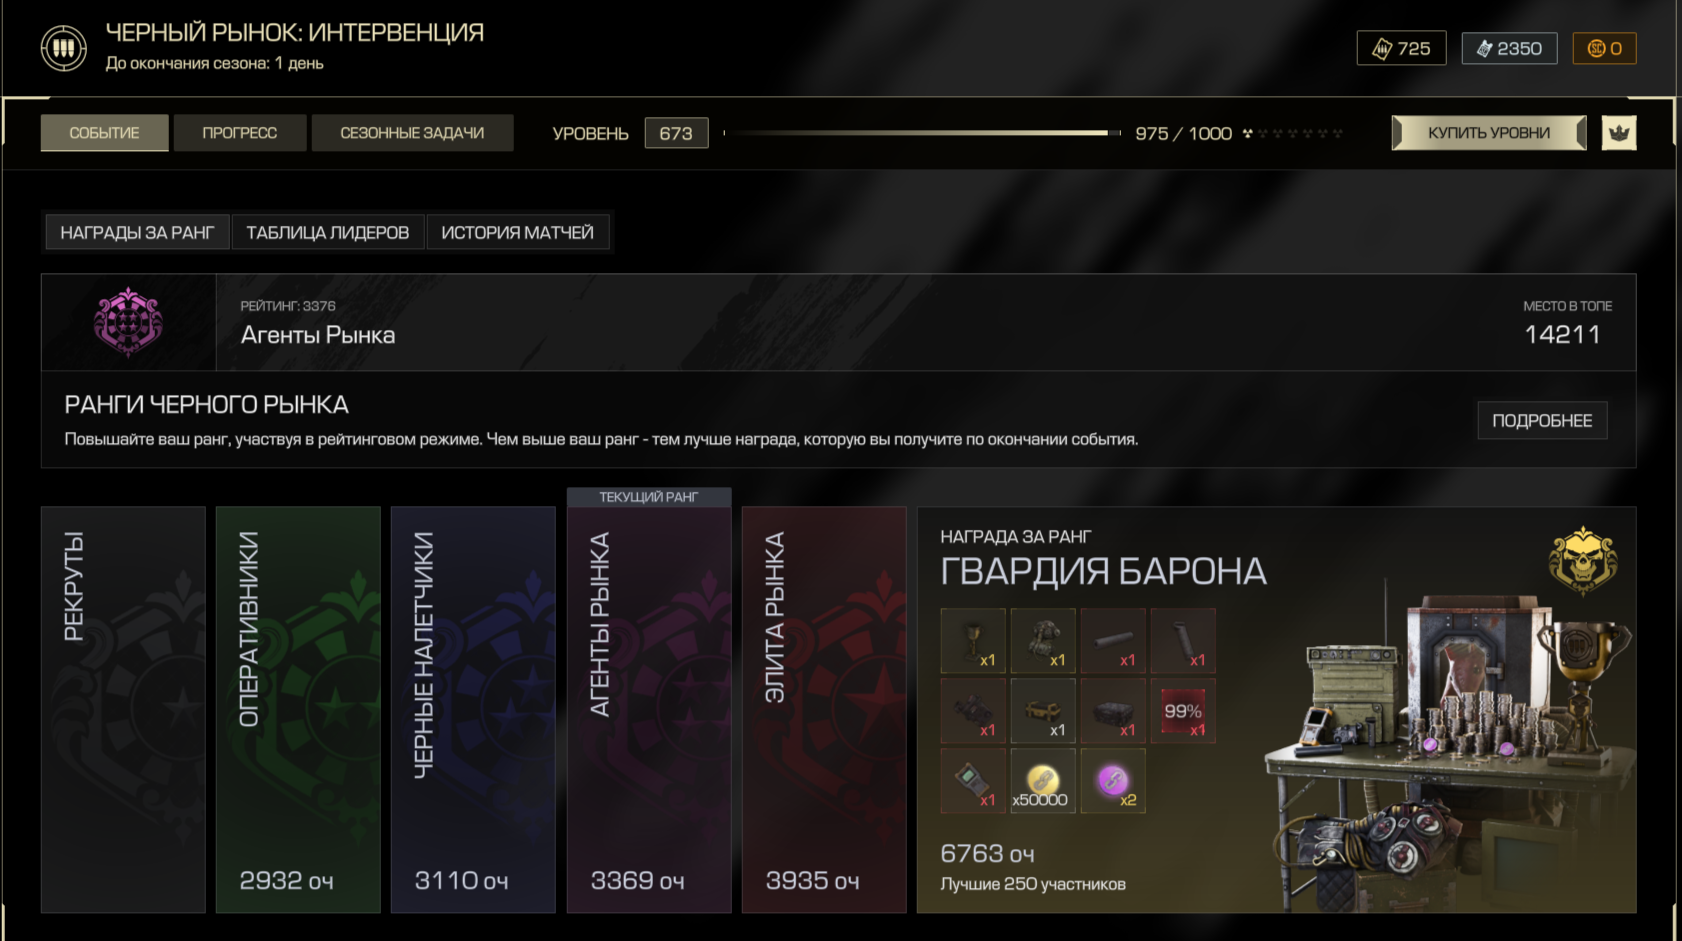Click the ГВАРДИЯ БАРОНА reward title

click(1103, 572)
